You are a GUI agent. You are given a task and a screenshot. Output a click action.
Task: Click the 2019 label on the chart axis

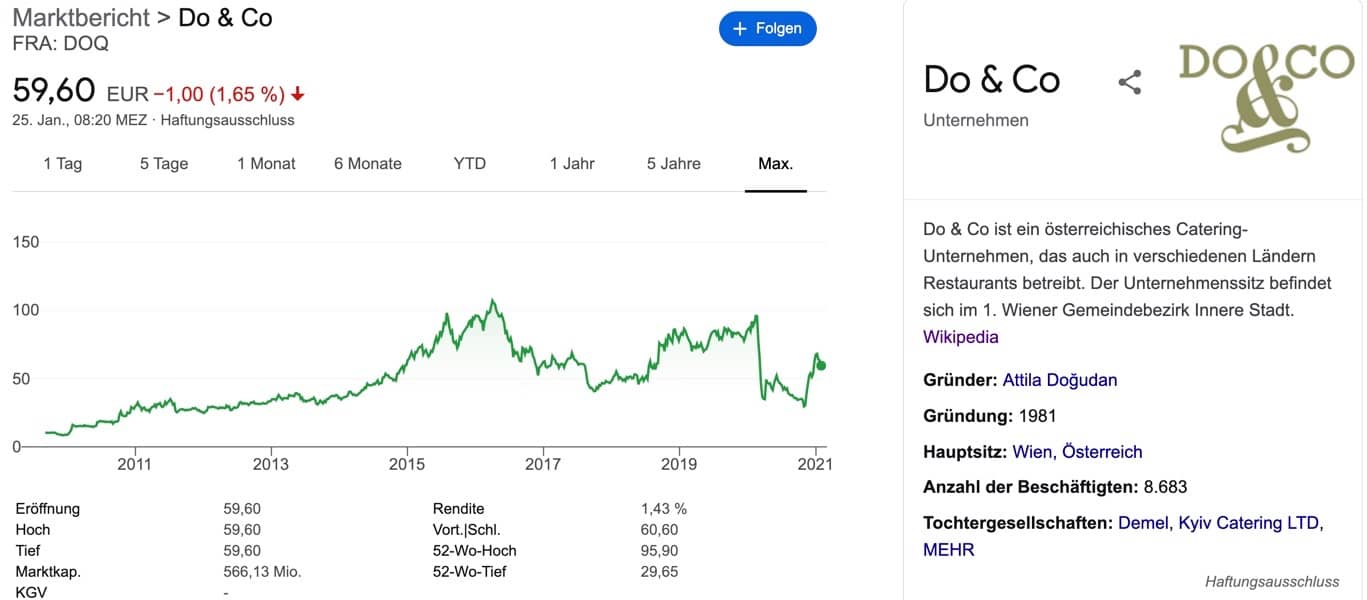(x=679, y=465)
